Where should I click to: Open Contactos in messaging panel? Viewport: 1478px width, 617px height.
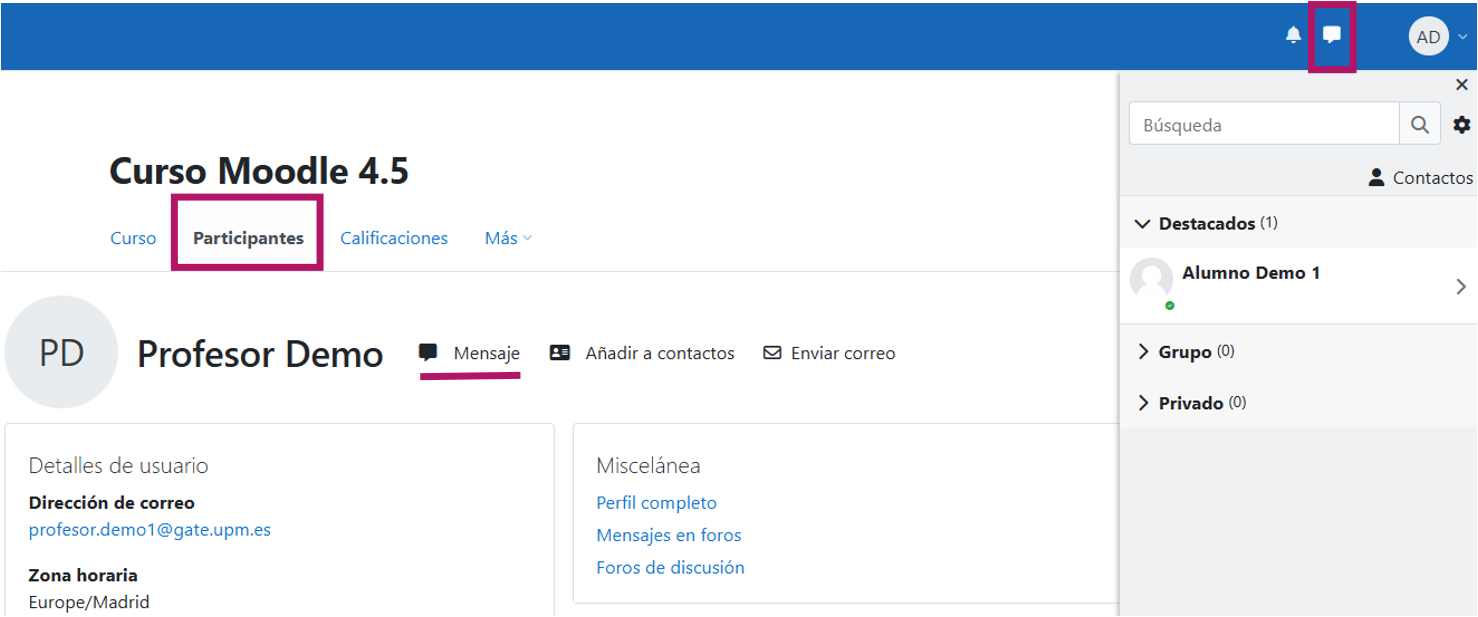coord(1420,178)
